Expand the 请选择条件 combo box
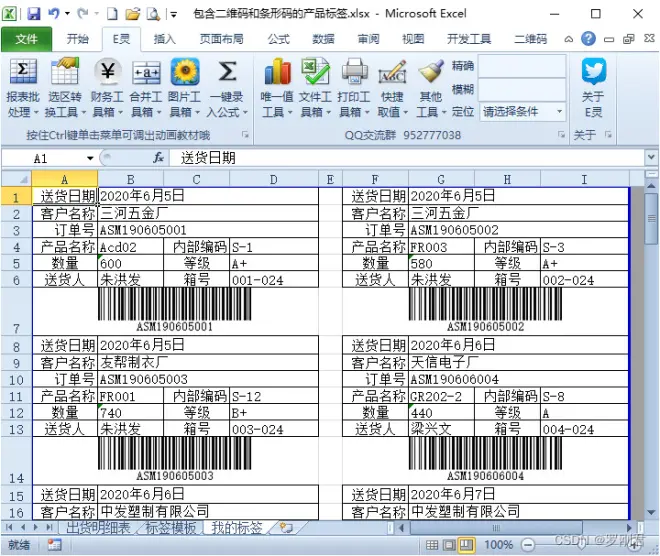 (559, 112)
